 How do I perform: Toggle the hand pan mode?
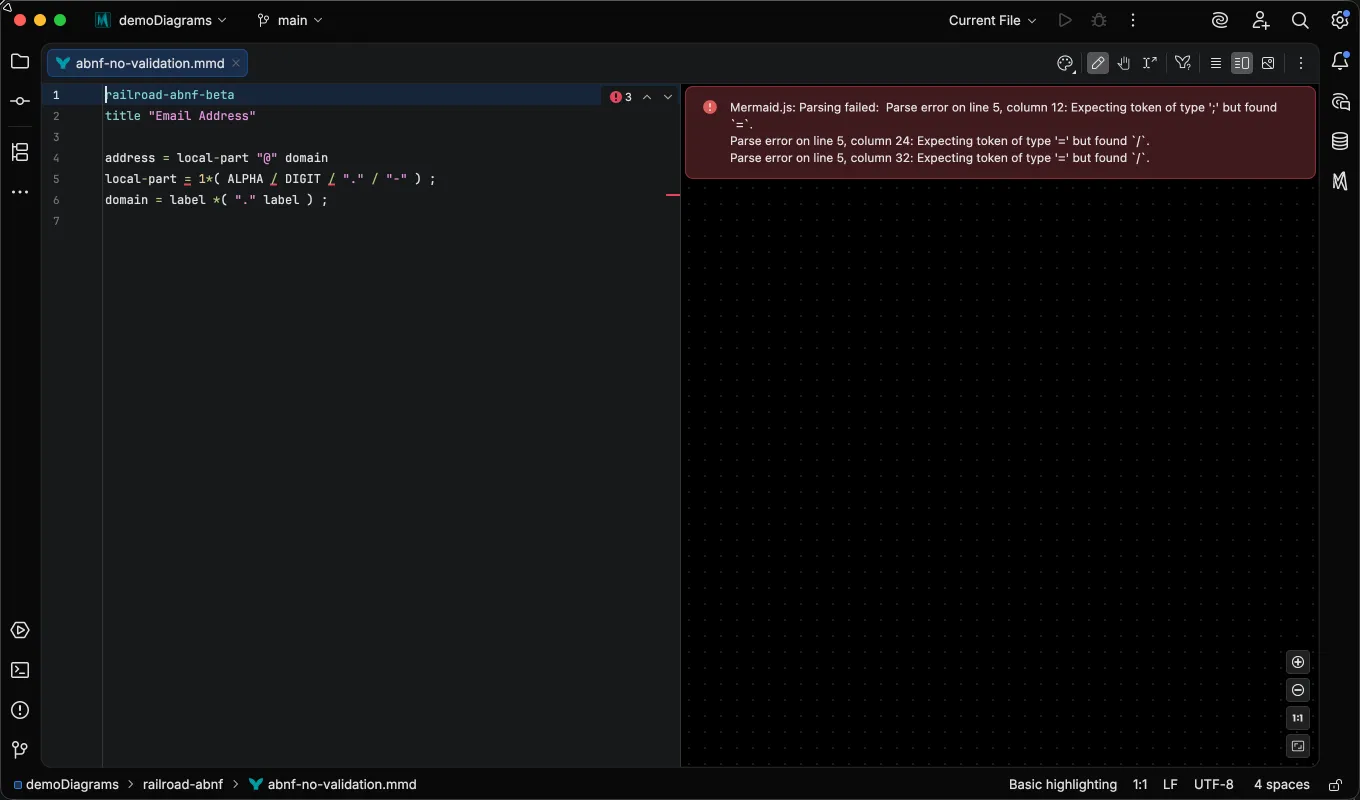[x=1124, y=63]
